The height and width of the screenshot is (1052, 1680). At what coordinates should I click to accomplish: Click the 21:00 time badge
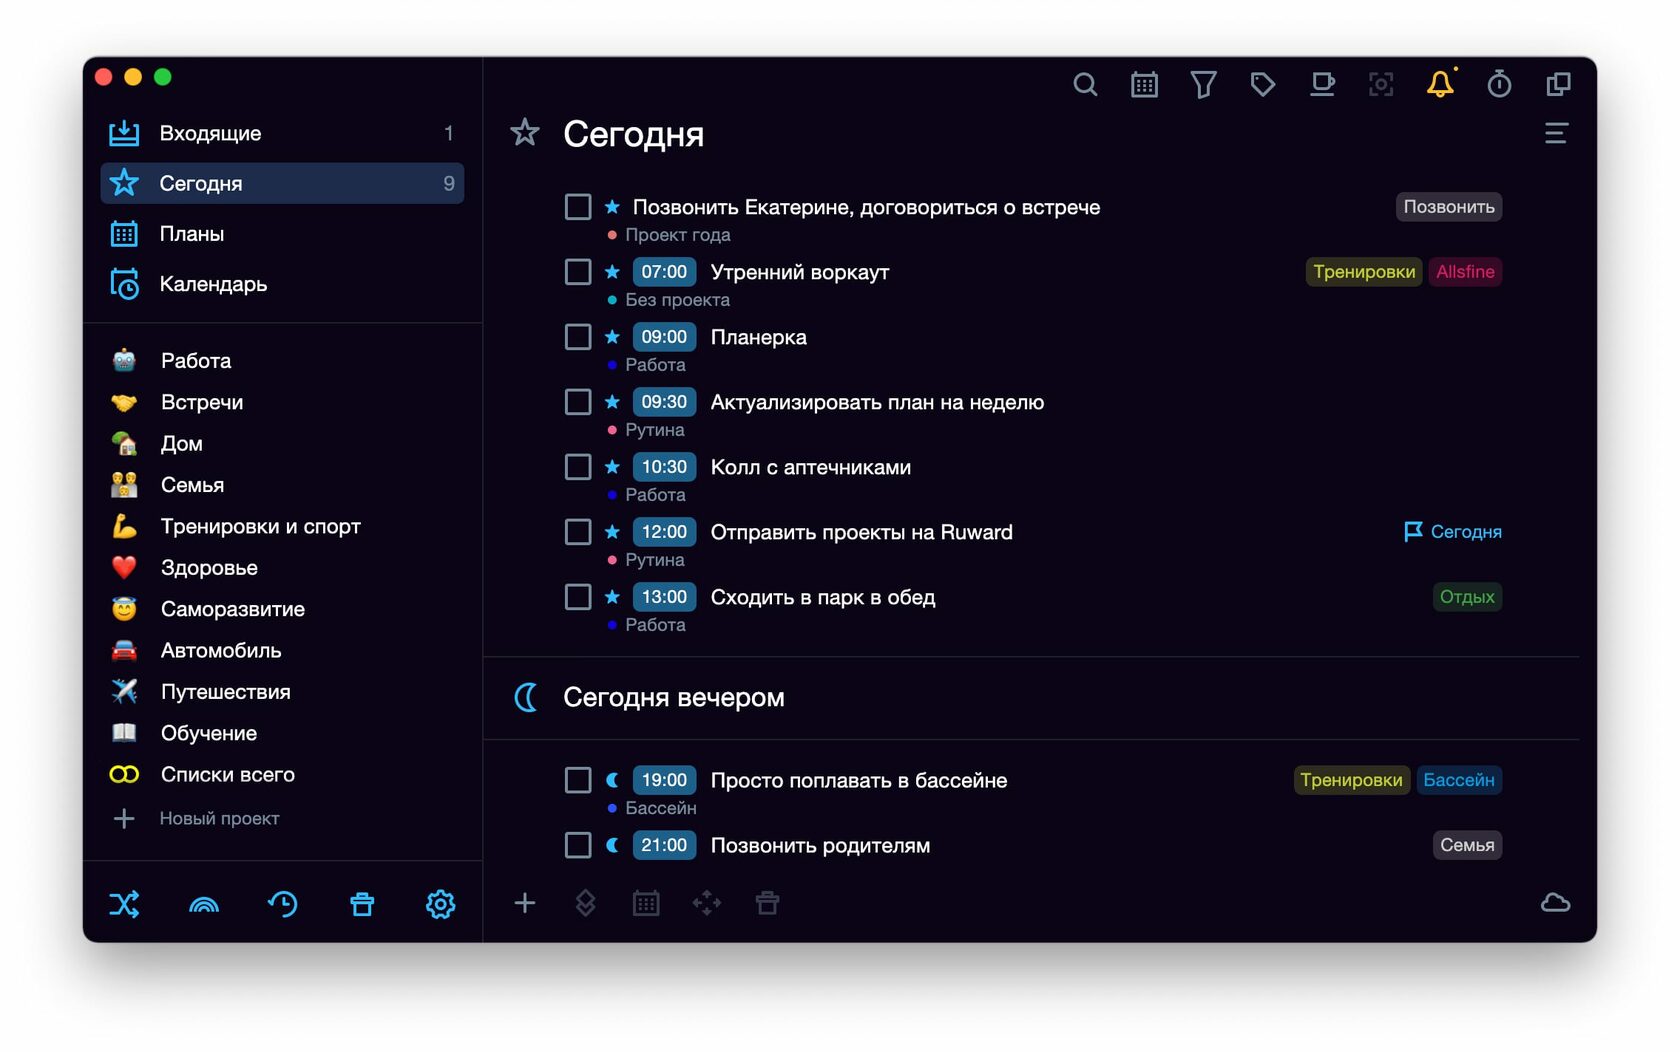click(x=664, y=845)
